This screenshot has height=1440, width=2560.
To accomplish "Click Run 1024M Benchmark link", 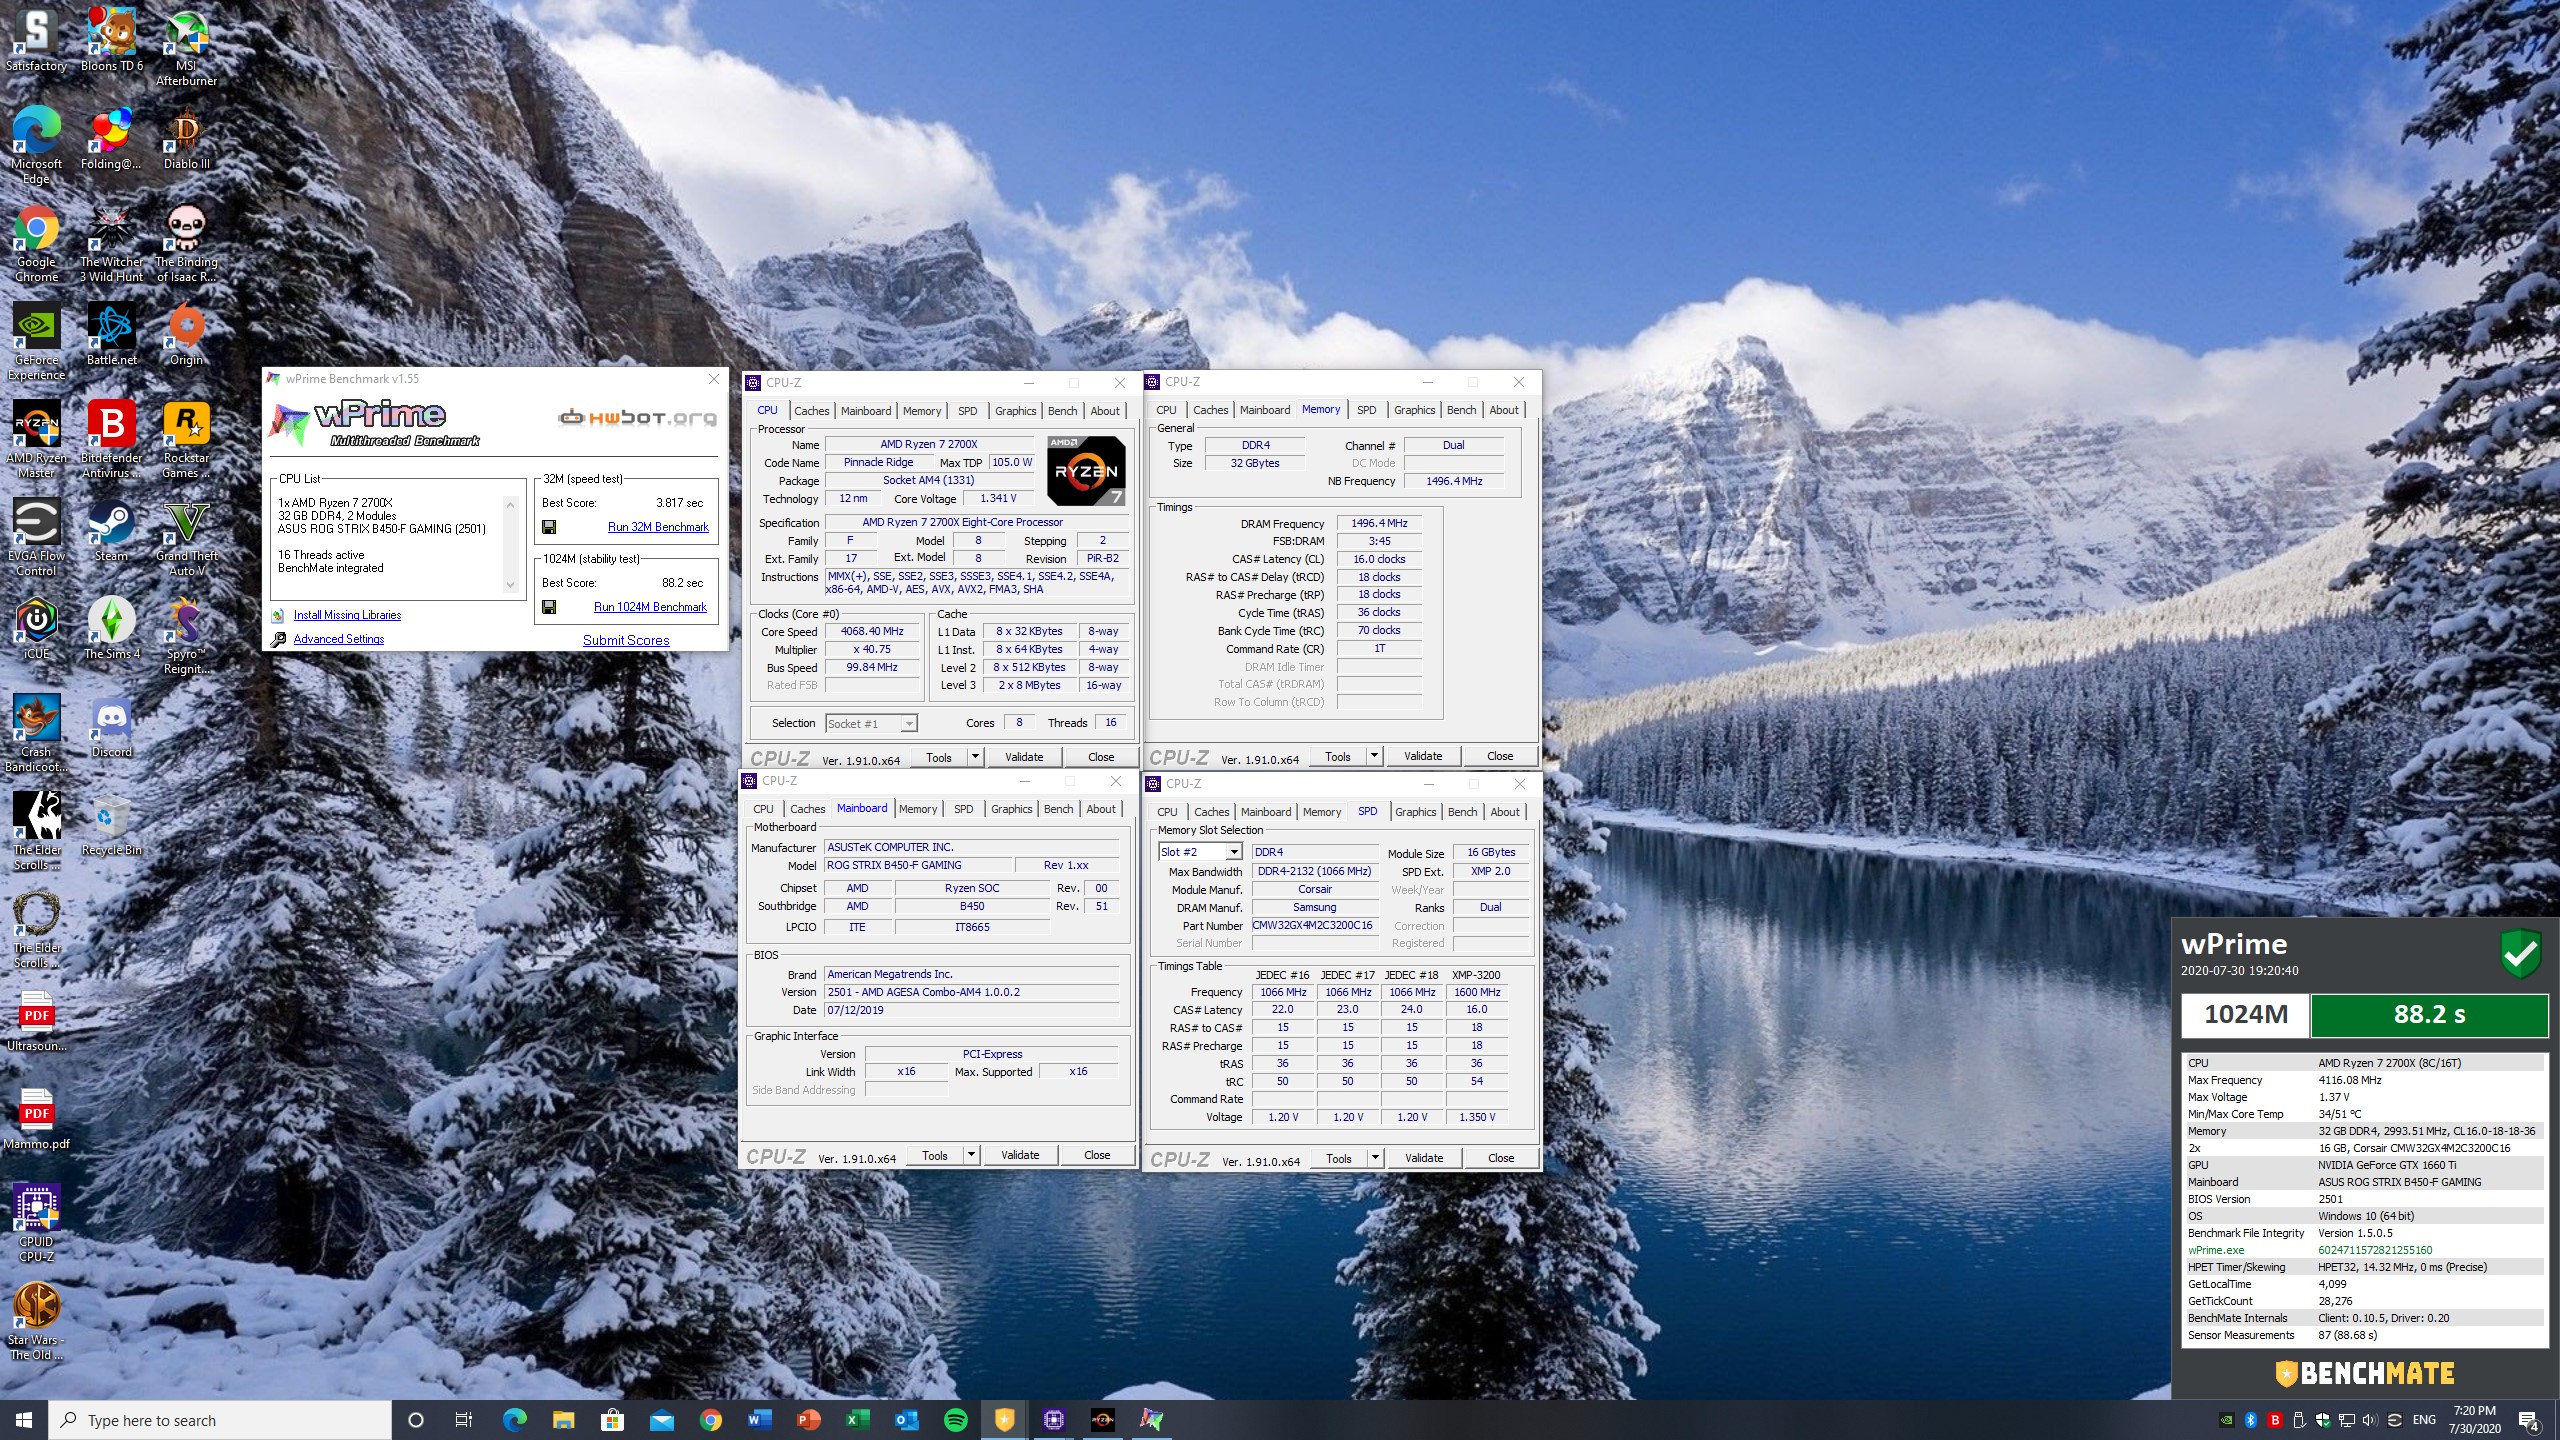I will (x=650, y=607).
